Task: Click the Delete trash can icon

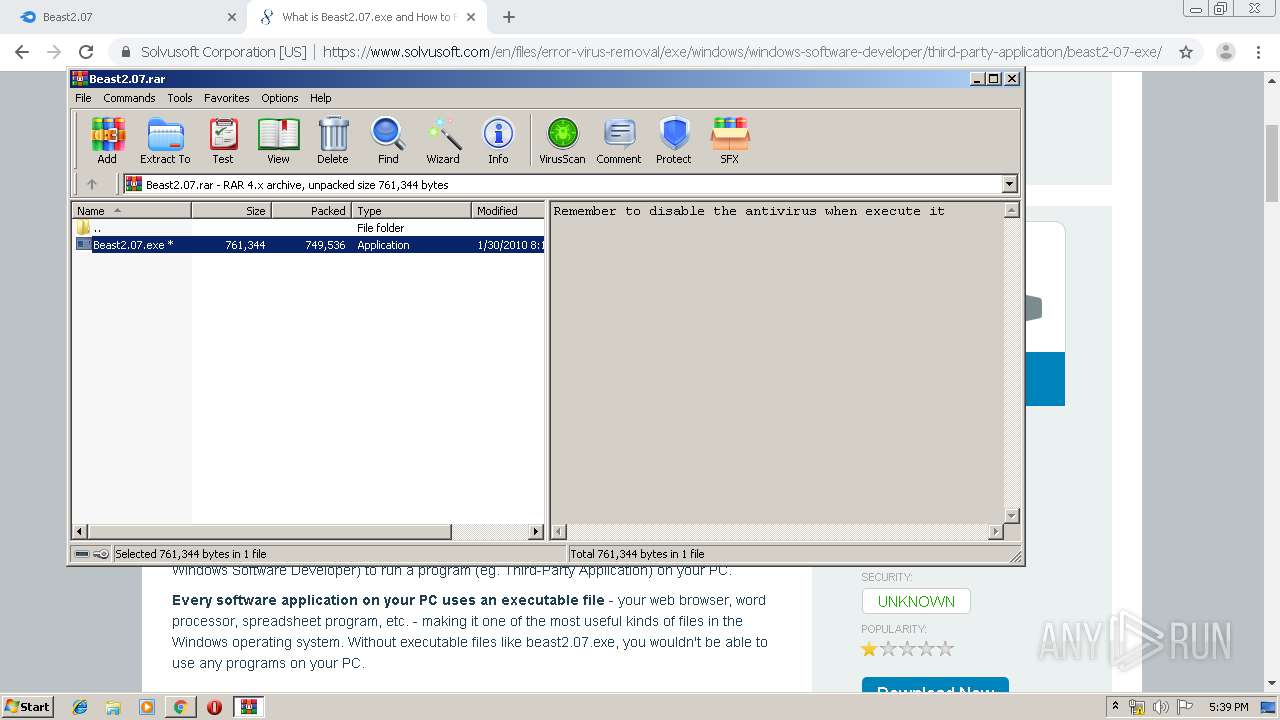Action: pos(333,140)
